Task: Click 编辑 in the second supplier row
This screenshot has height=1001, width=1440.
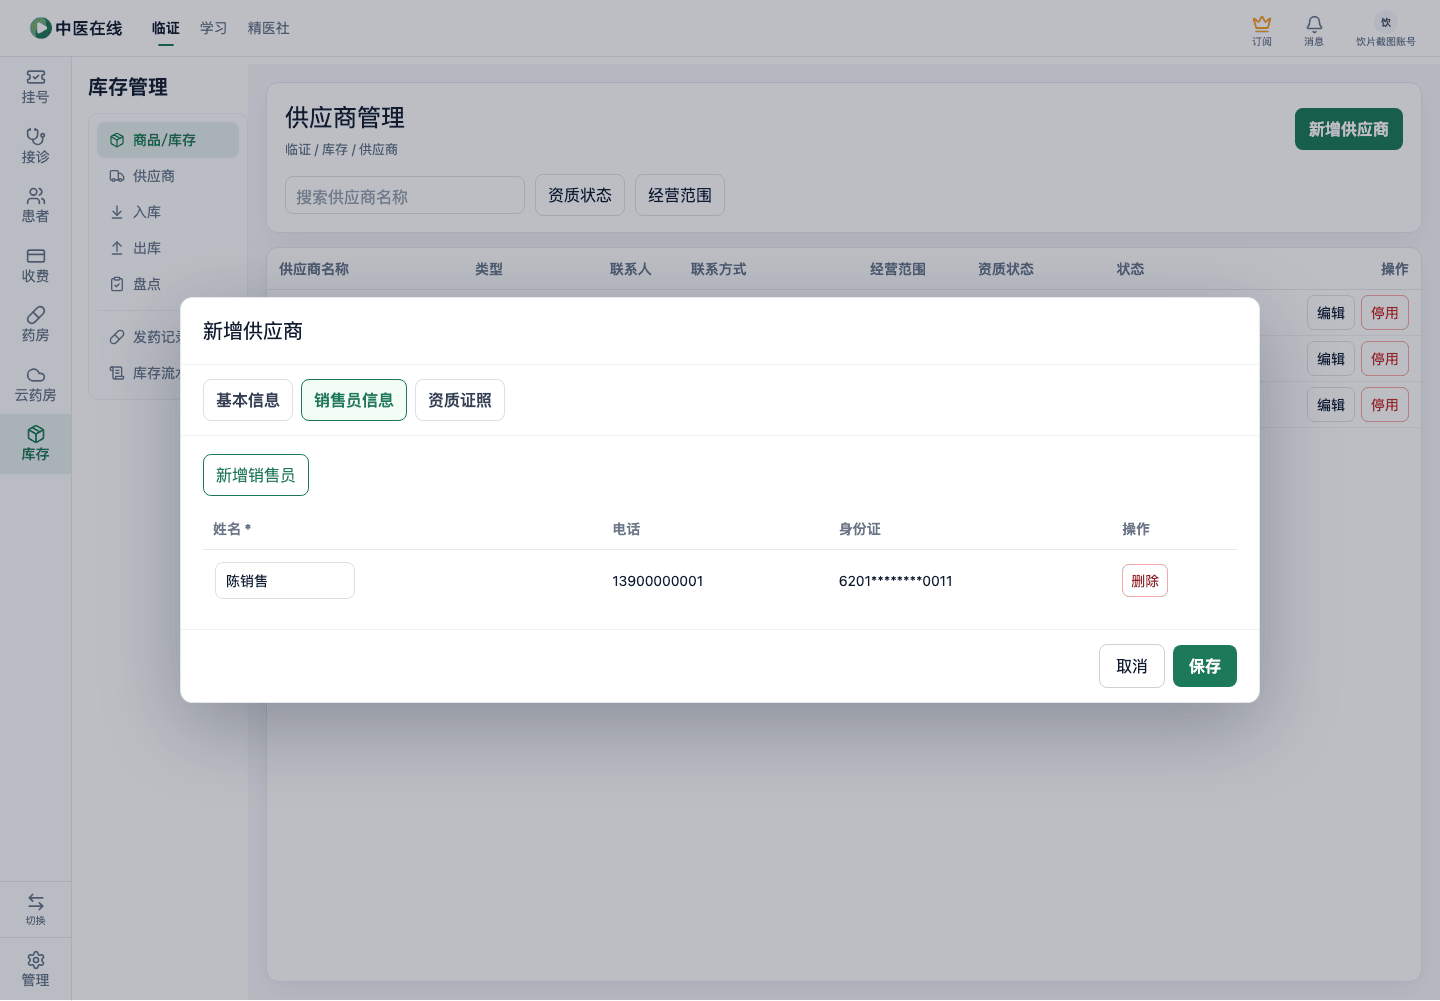Action: pos(1331,359)
